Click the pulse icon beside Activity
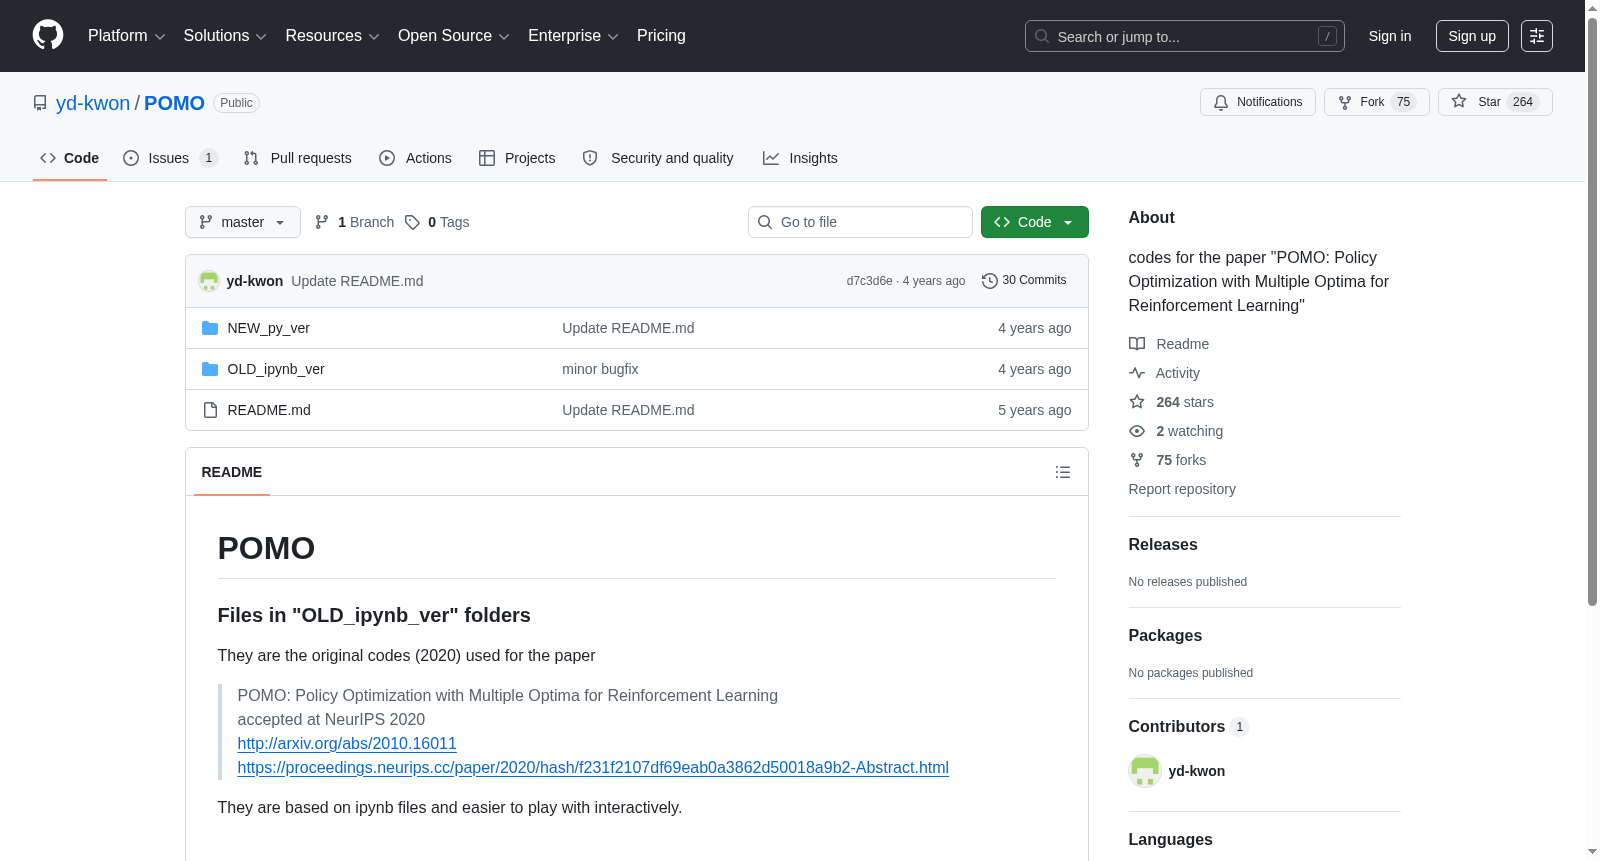 pos(1137,373)
